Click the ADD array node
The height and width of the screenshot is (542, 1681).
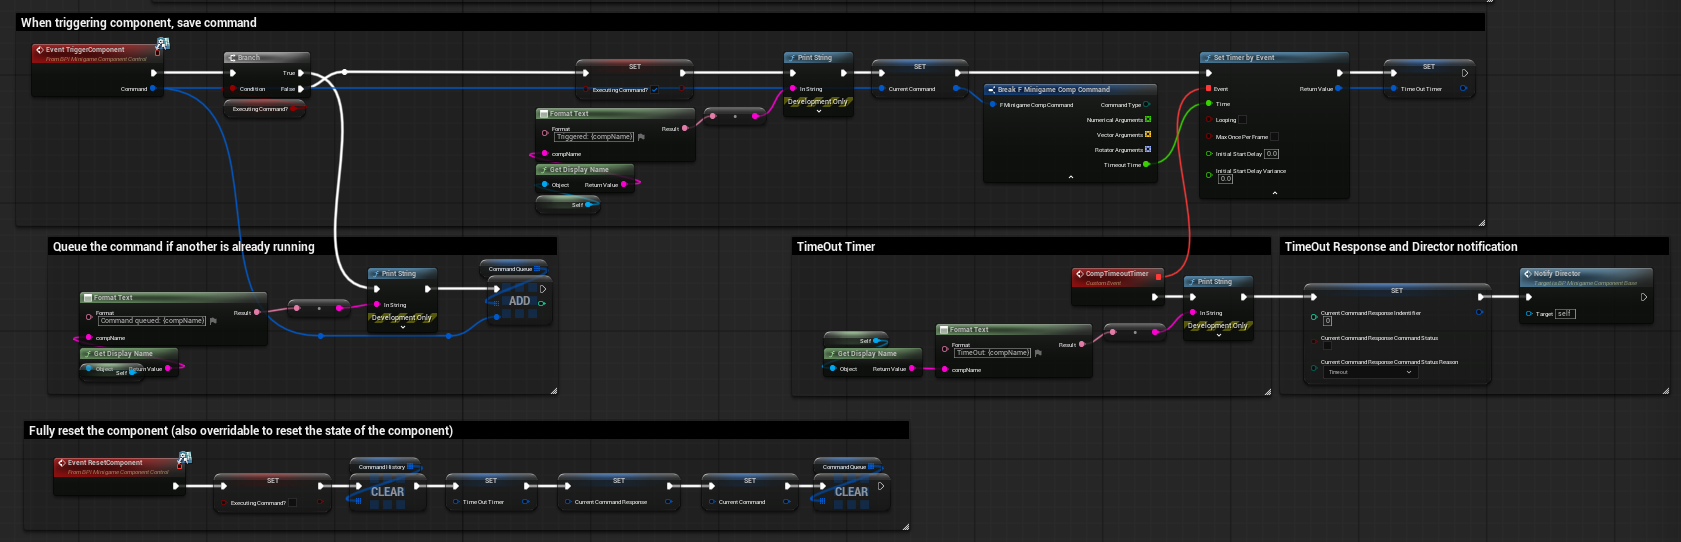pos(519,301)
